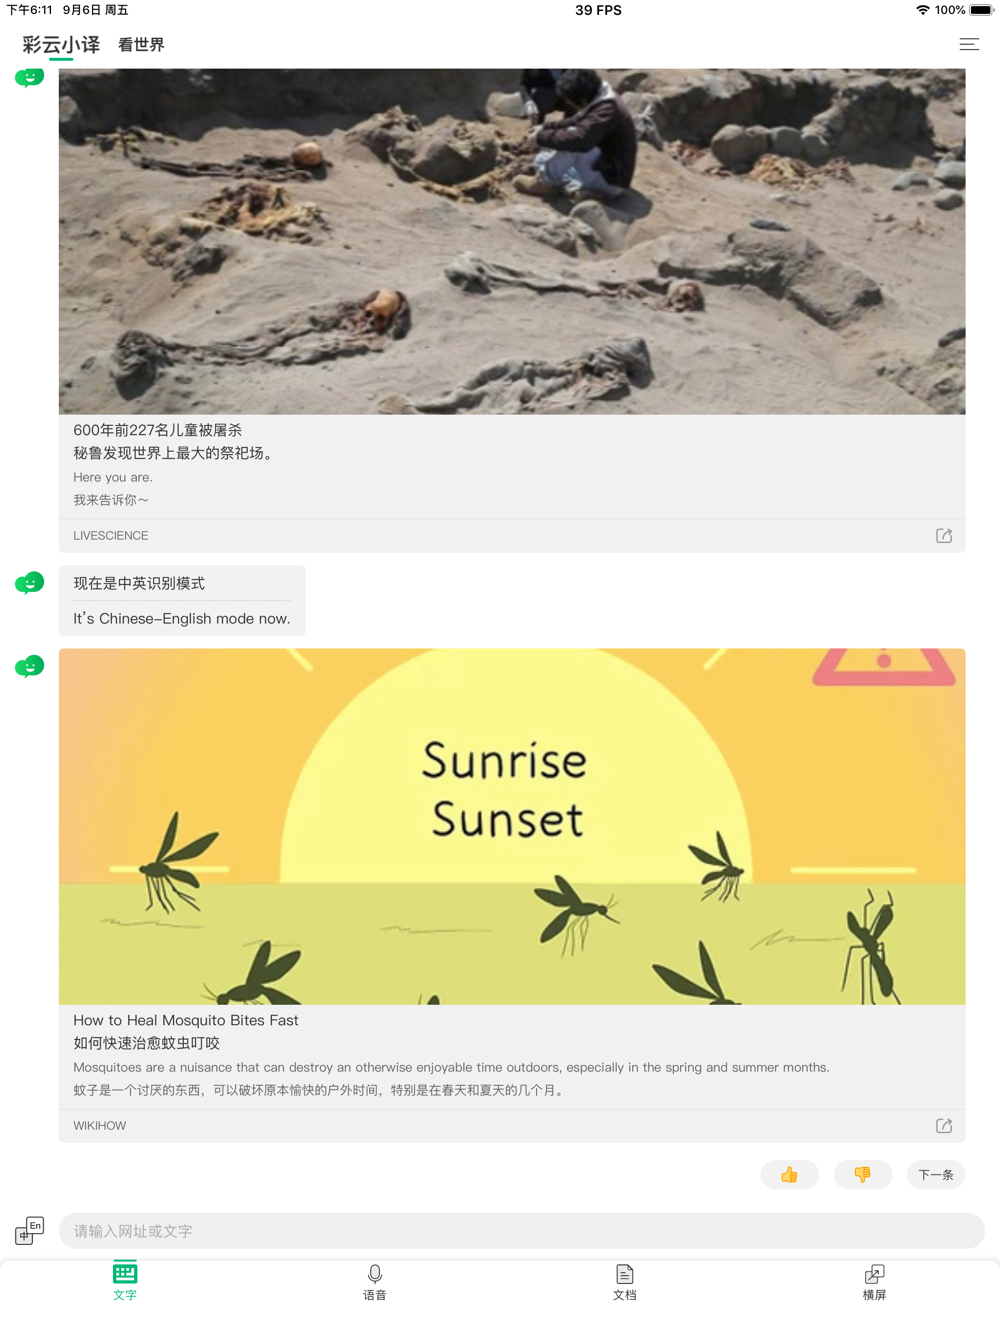
Task: Open the How to Heal Mosquito Bites Fast title
Action: 186,1020
